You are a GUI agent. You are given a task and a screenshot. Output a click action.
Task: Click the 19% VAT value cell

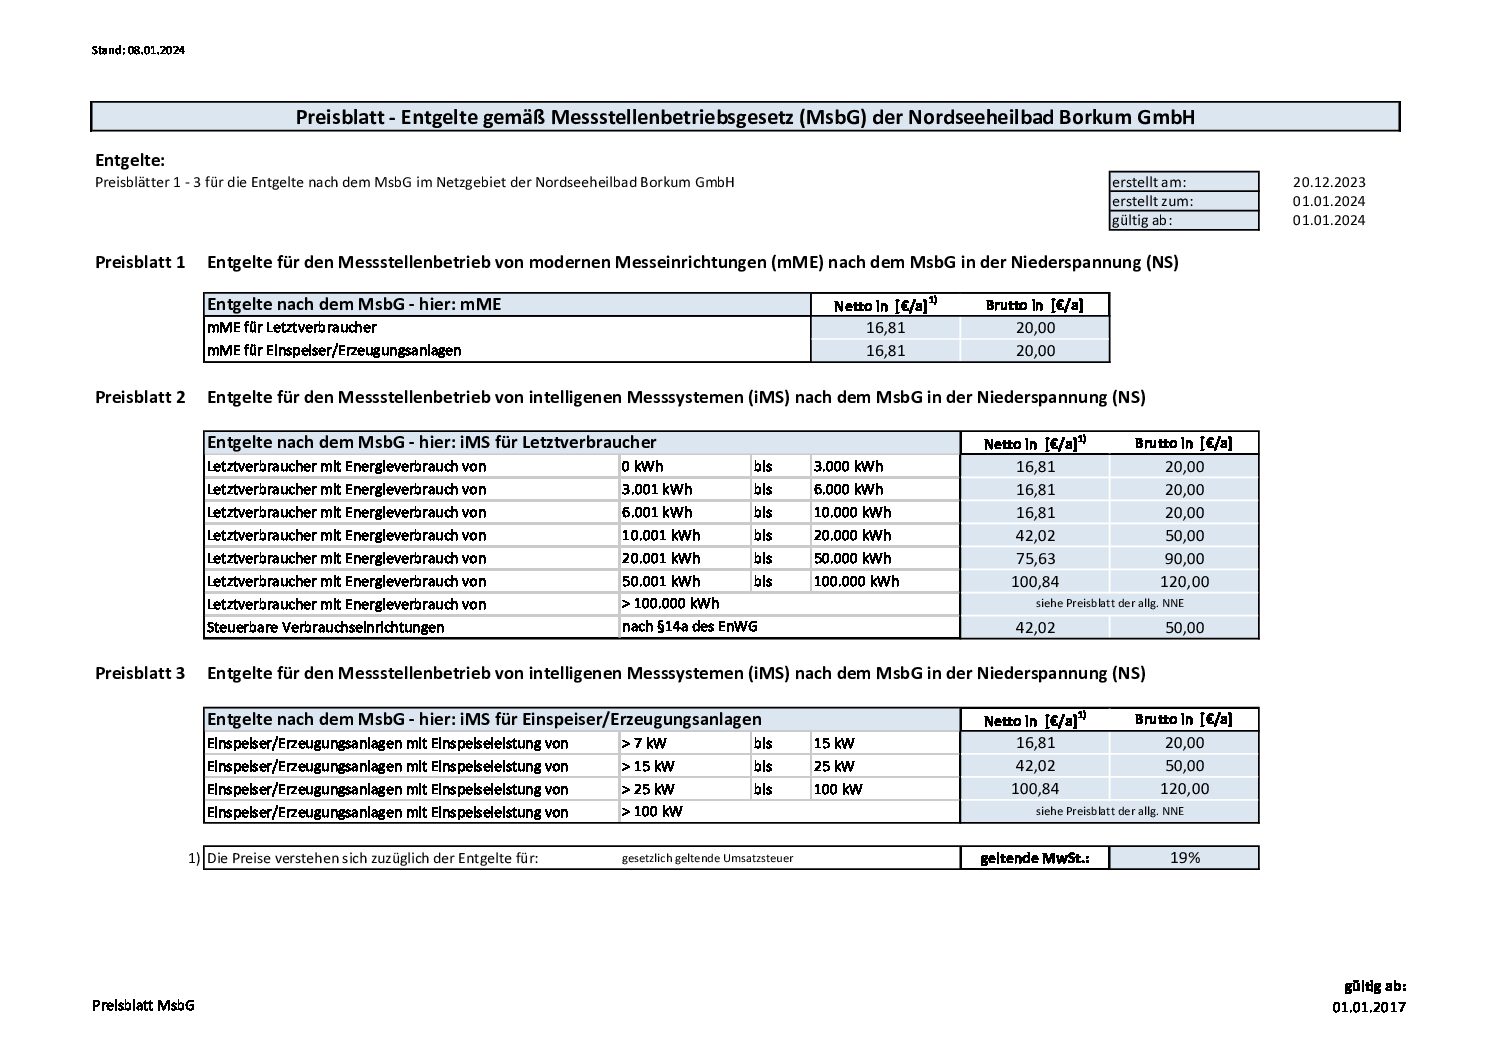(x=1184, y=858)
